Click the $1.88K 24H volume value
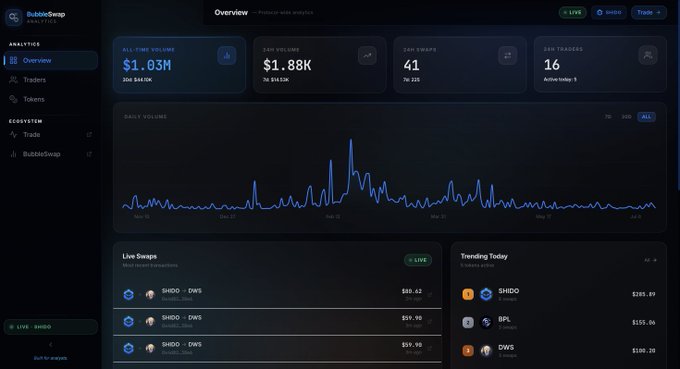The height and width of the screenshot is (369, 680). (287, 65)
